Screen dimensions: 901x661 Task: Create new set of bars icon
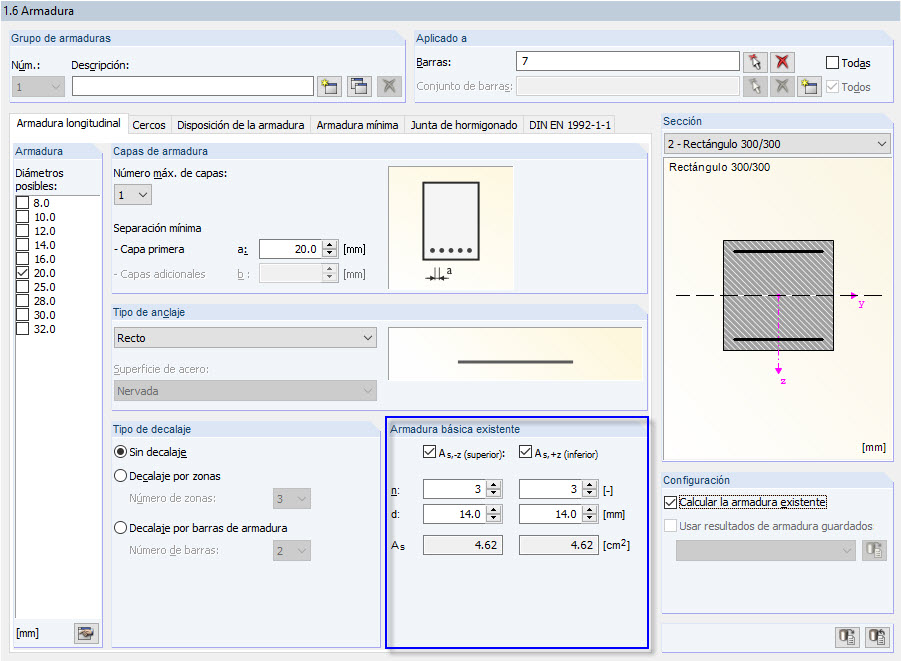809,87
